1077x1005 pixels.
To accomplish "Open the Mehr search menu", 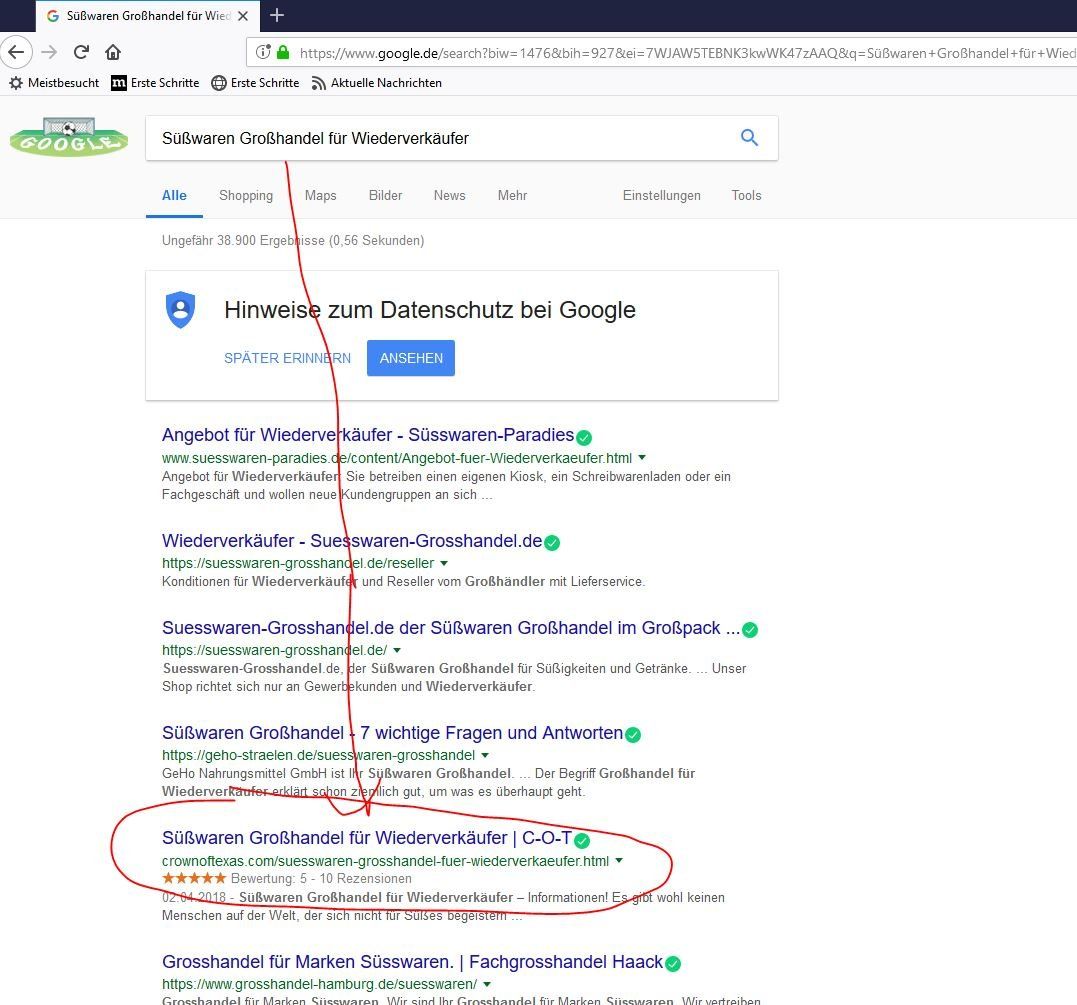I will tap(512, 195).
